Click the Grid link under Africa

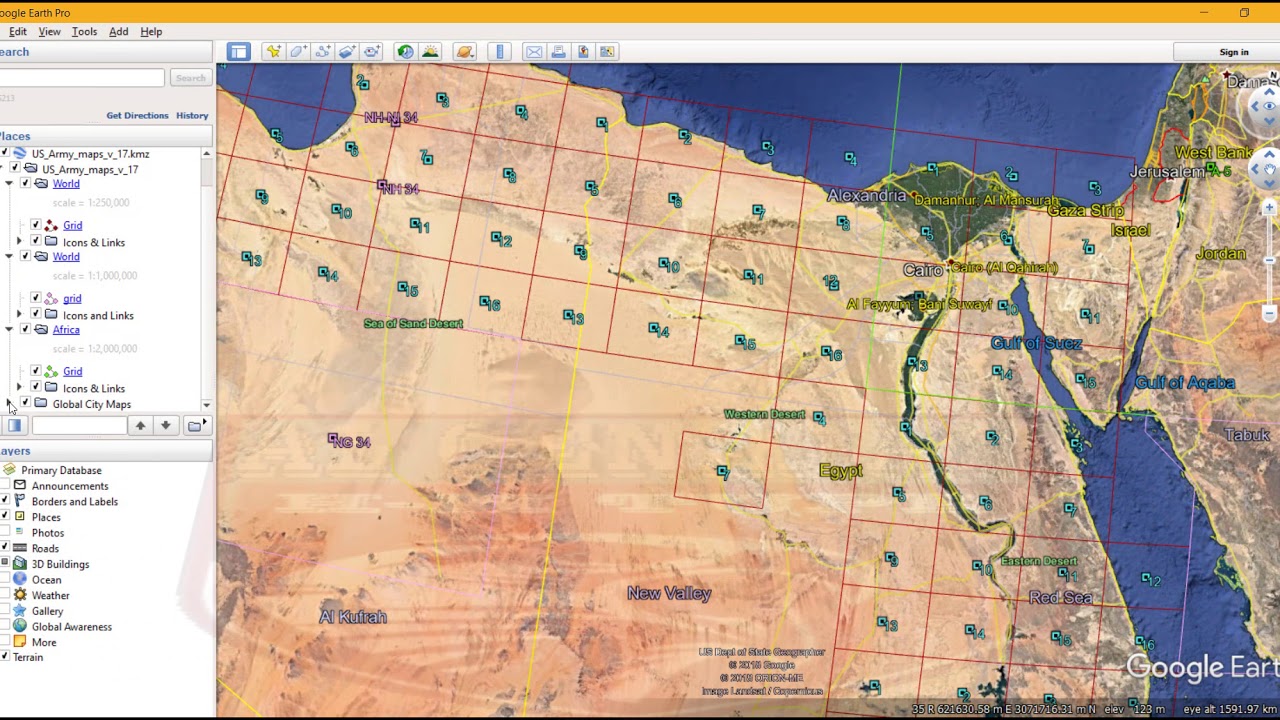coord(73,372)
